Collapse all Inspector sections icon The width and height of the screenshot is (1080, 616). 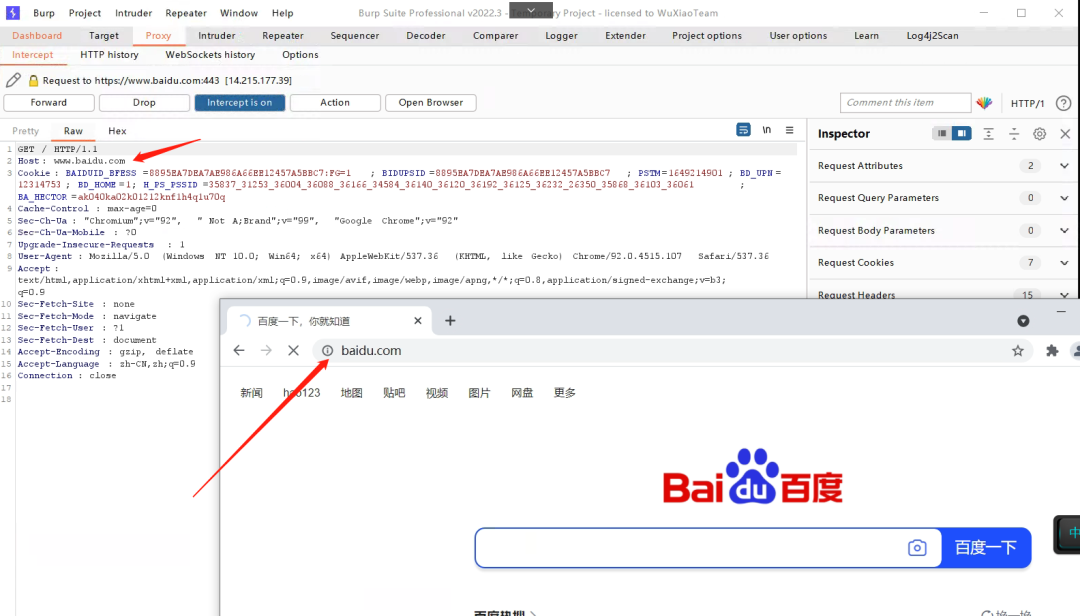pyautogui.click(x=1013, y=134)
